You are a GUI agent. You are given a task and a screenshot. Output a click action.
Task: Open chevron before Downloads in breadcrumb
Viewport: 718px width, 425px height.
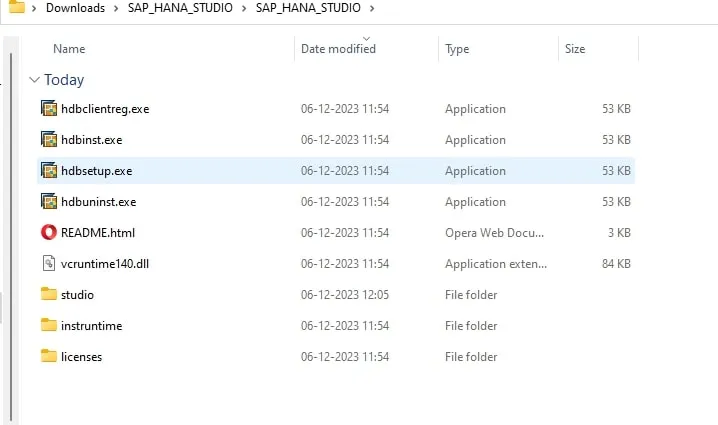click(34, 8)
